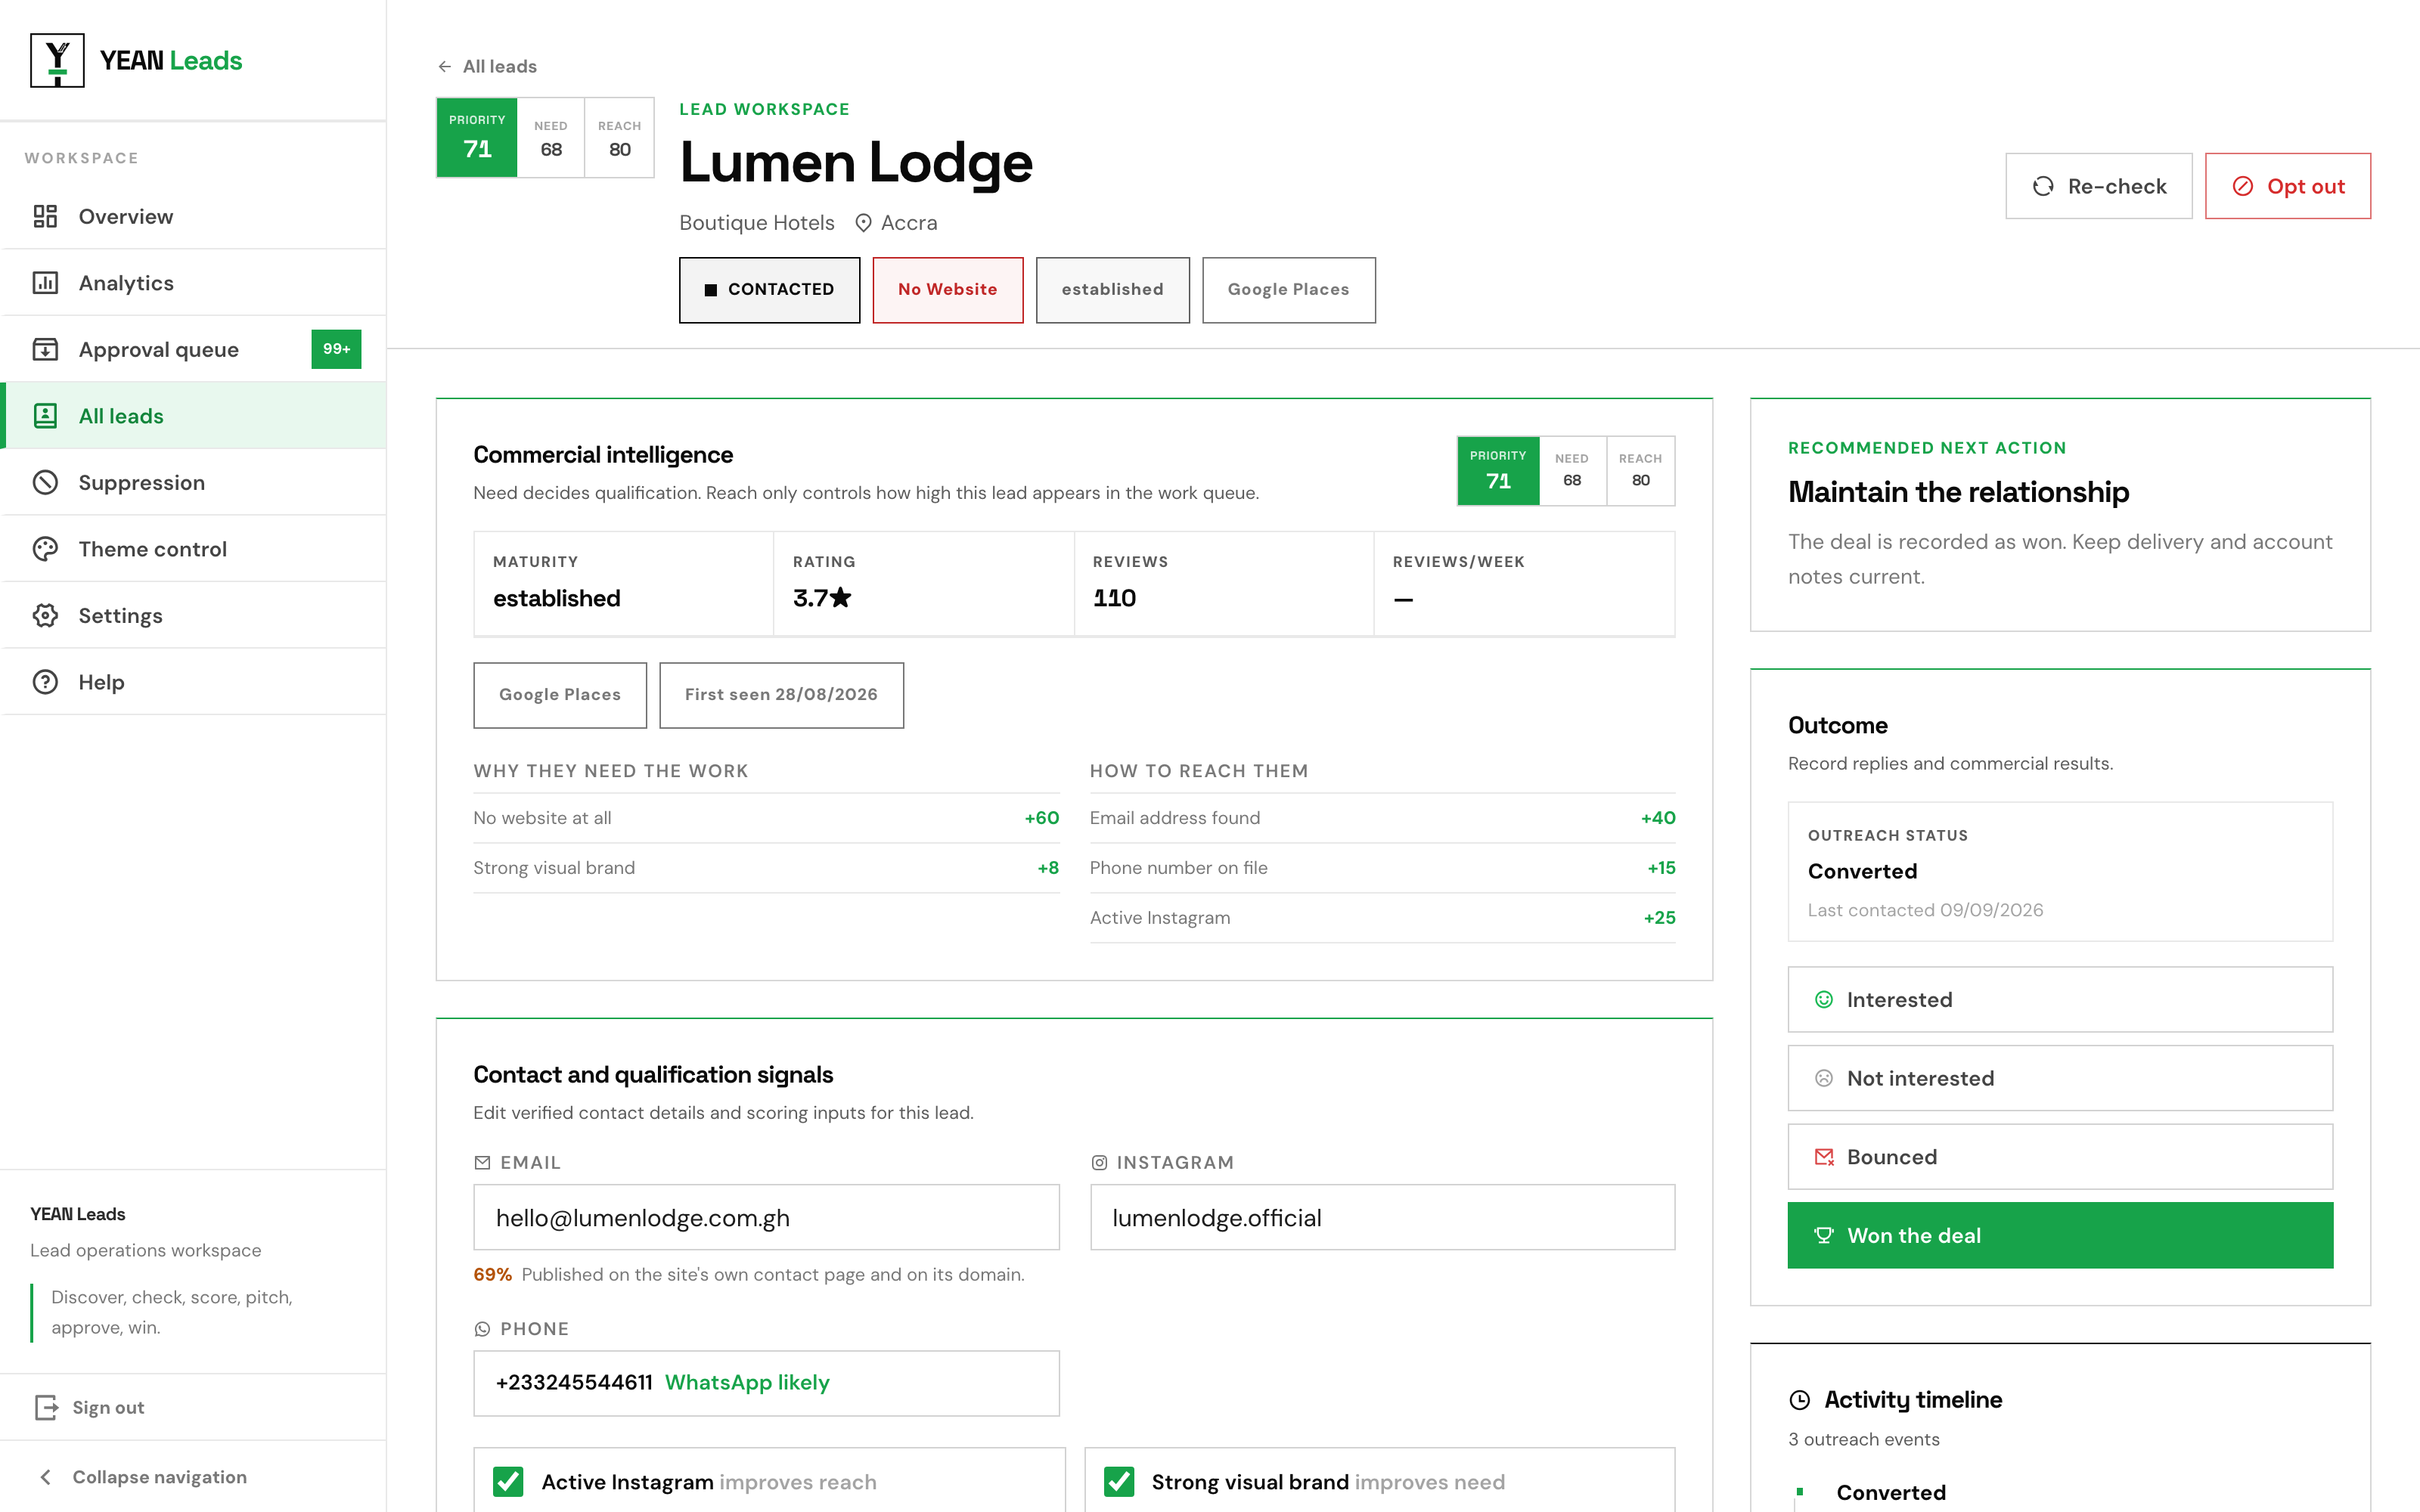The width and height of the screenshot is (2420, 1512).
Task: Click the location pin icon beside Accra
Action: [863, 223]
